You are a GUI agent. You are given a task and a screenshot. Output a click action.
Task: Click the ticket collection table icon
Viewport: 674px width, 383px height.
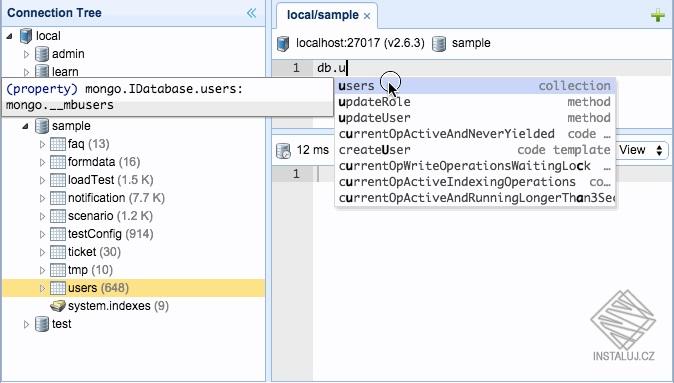(x=58, y=252)
